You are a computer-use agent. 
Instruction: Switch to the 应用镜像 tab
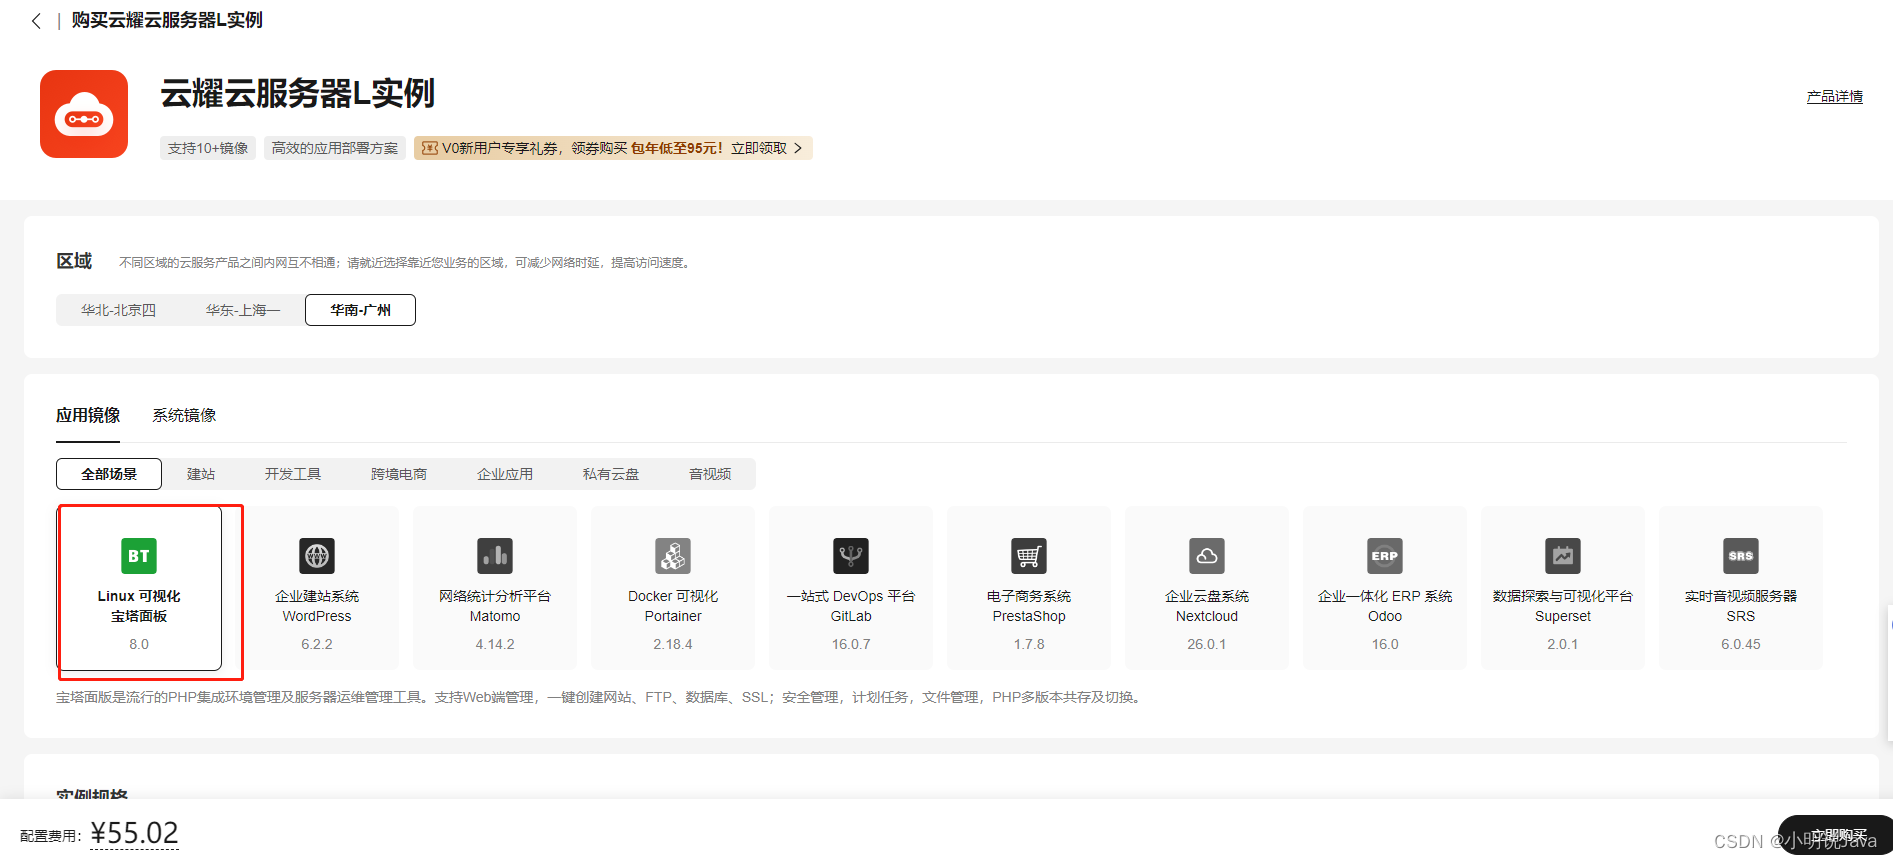[x=88, y=415]
